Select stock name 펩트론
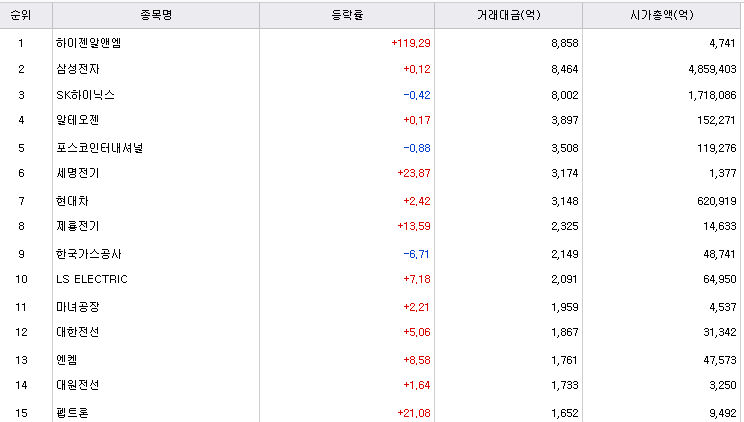The height and width of the screenshot is (422, 744). tap(72, 413)
